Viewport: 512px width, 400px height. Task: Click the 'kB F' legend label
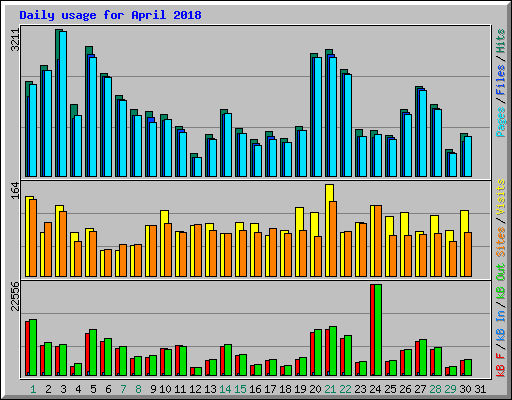pos(501,364)
